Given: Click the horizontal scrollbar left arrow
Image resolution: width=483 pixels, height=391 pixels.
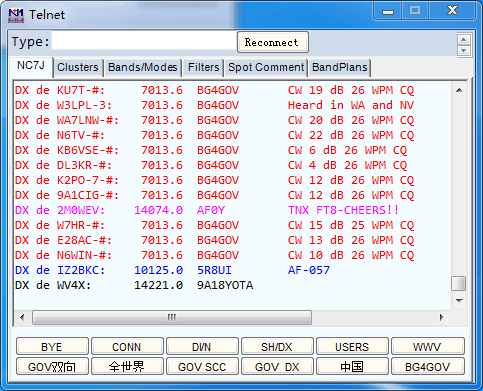Looking at the screenshot, I should pos(22,317).
